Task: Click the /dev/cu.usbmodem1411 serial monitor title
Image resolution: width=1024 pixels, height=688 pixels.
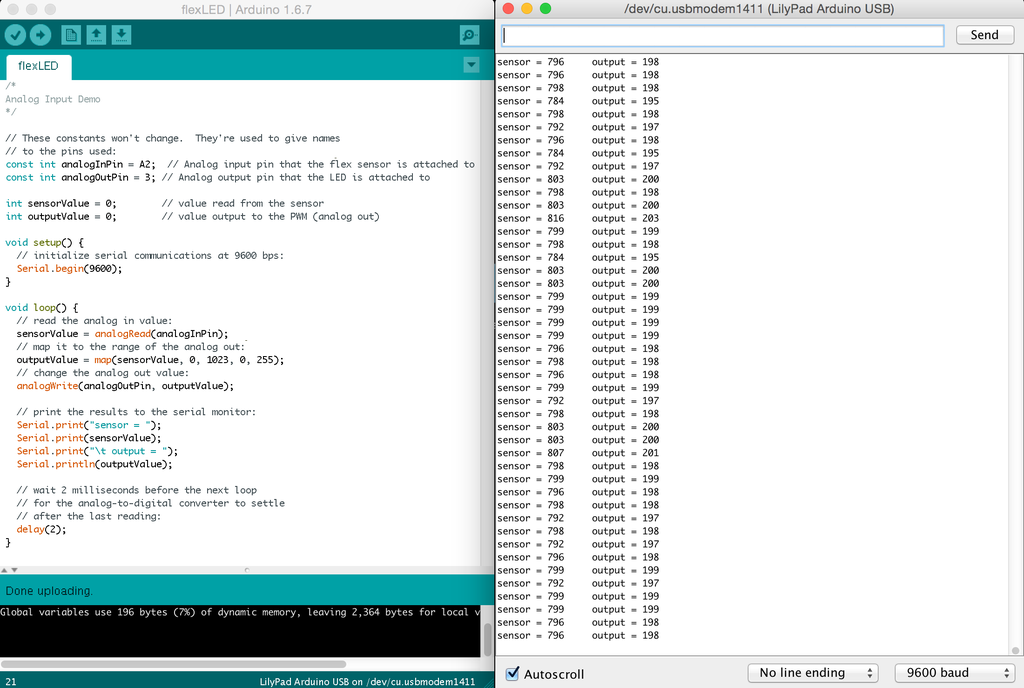Action: 759,8
